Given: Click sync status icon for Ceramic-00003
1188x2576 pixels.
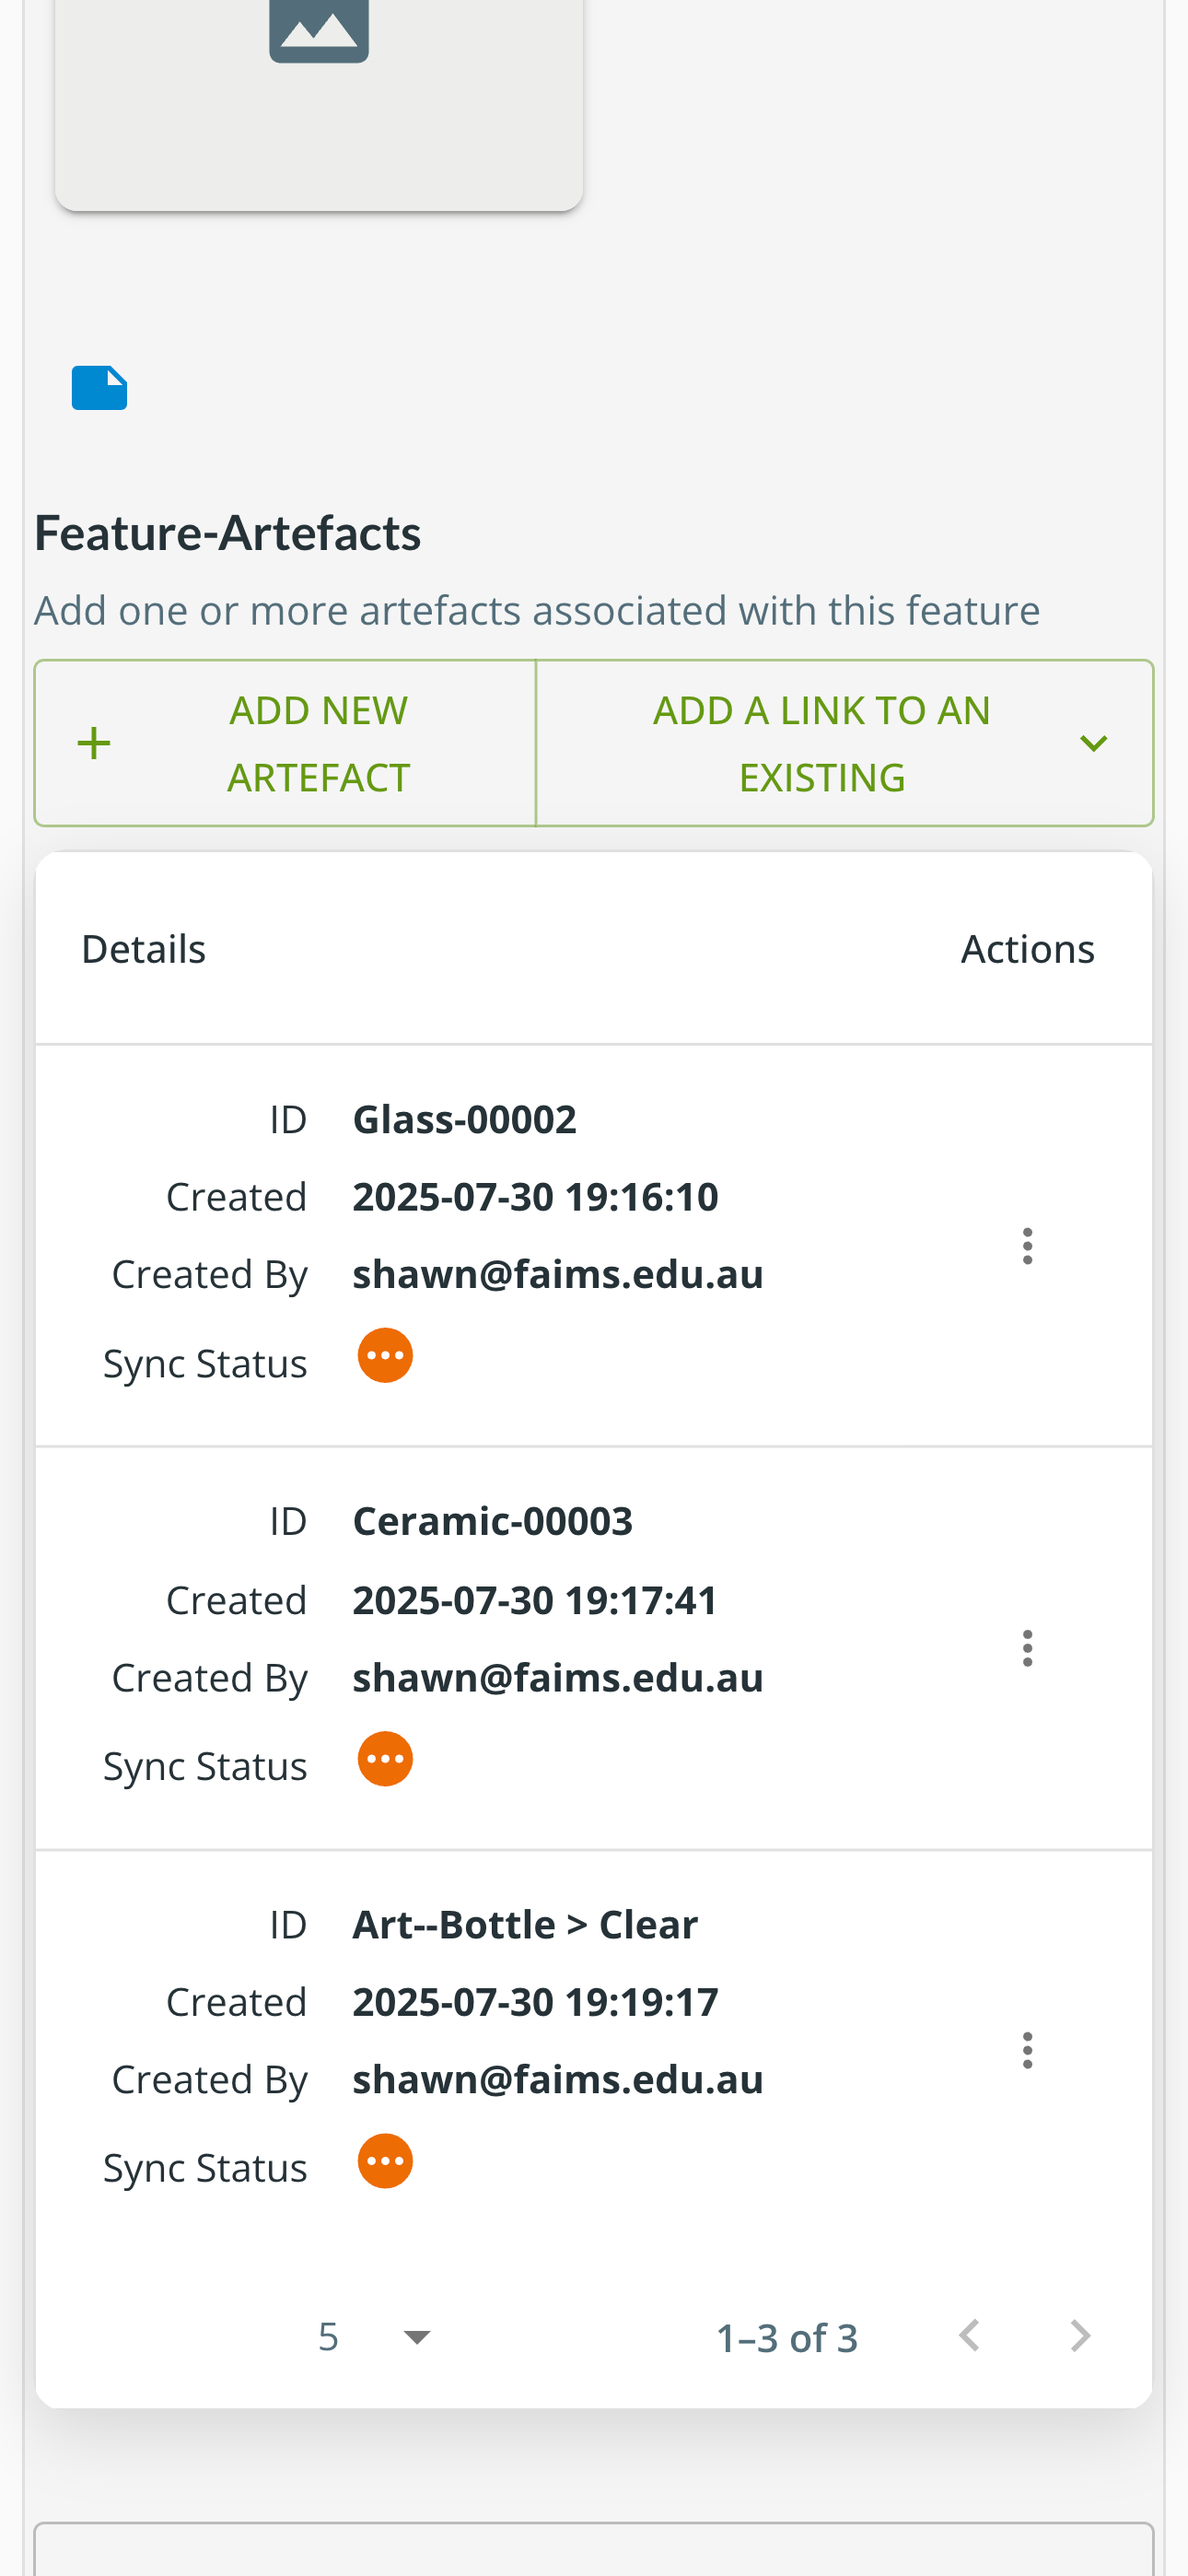Looking at the screenshot, I should [385, 1759].
